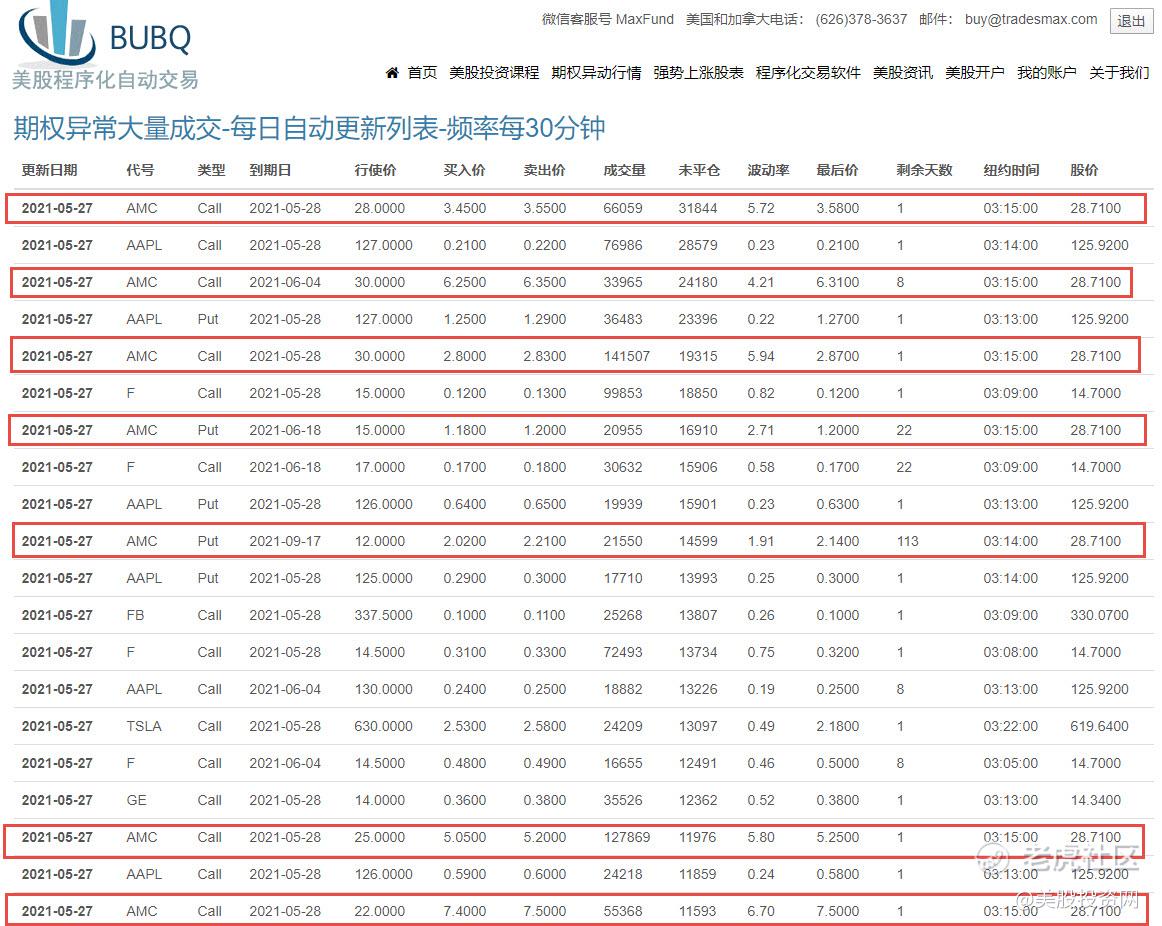Click ask price 2.2100 in AMC put row
Viewport: 1162px width, 926px height.
pyautogui.click(x=544, y=542)
